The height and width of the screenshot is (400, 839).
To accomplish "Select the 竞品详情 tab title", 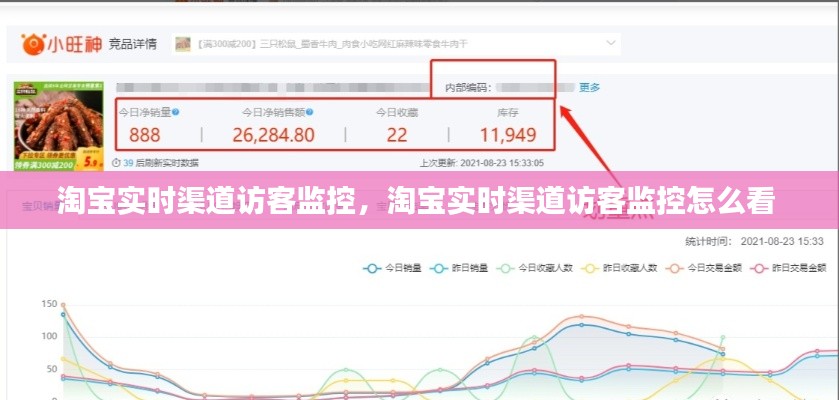I will pos(132,45).
